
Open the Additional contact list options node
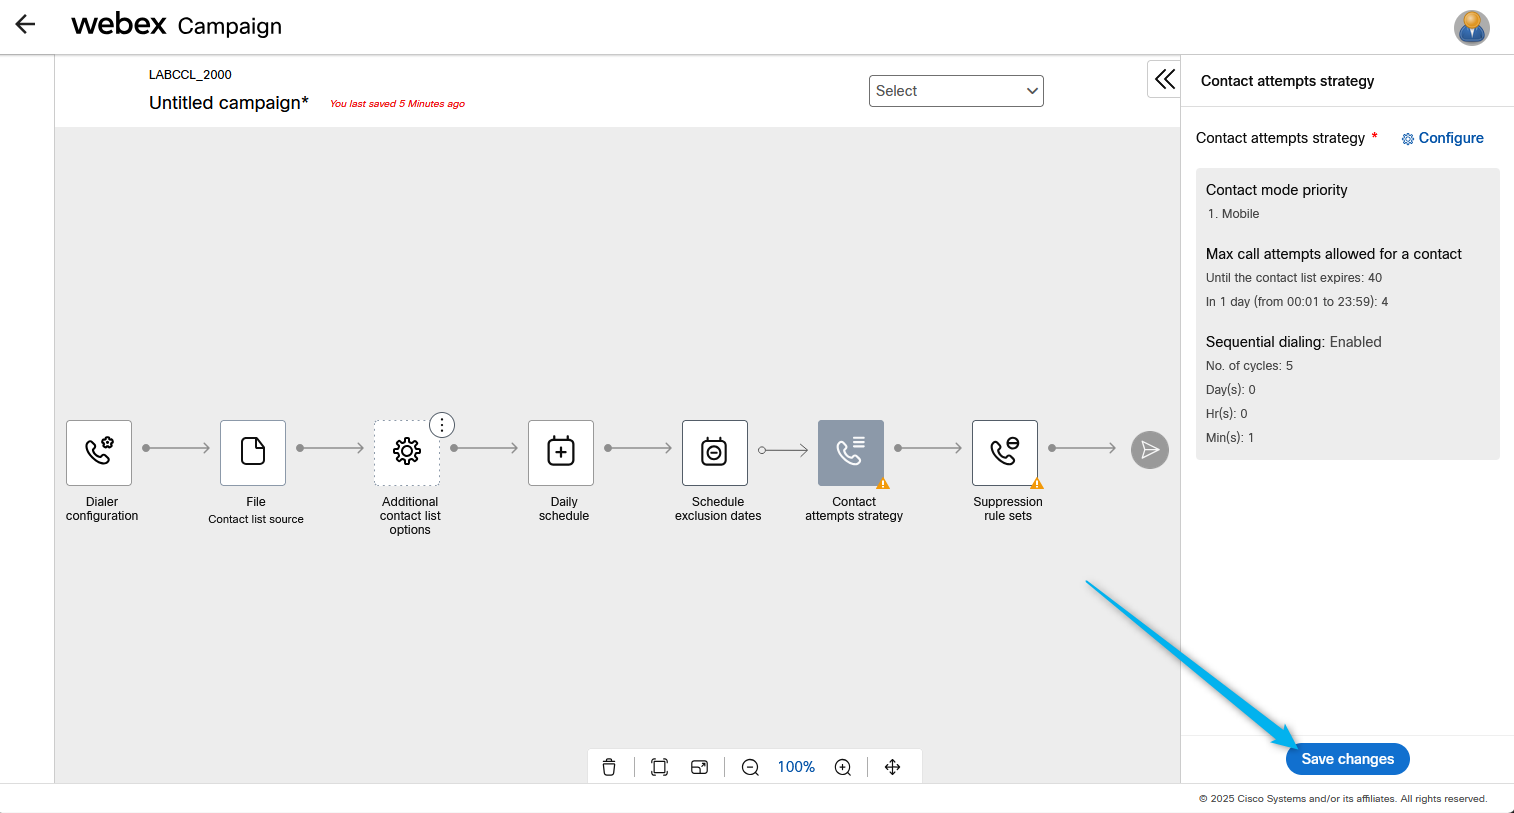(407, 453)
